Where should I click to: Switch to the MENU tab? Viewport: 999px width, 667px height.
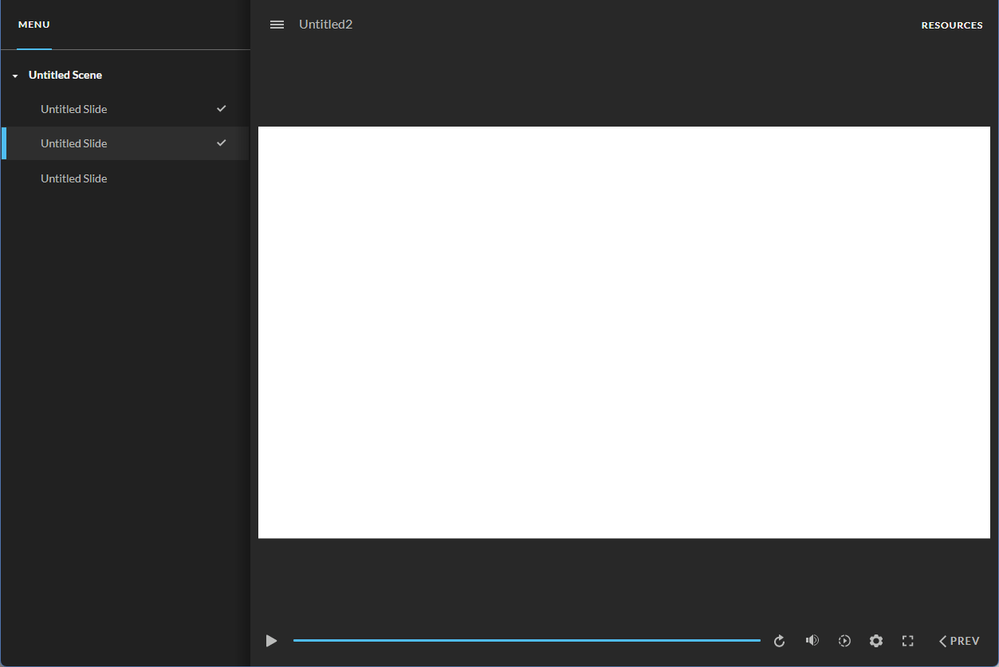(34, 25)
